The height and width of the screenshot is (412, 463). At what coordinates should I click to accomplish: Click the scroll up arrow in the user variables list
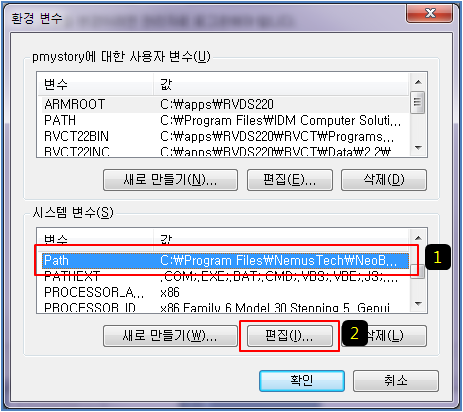418,82
